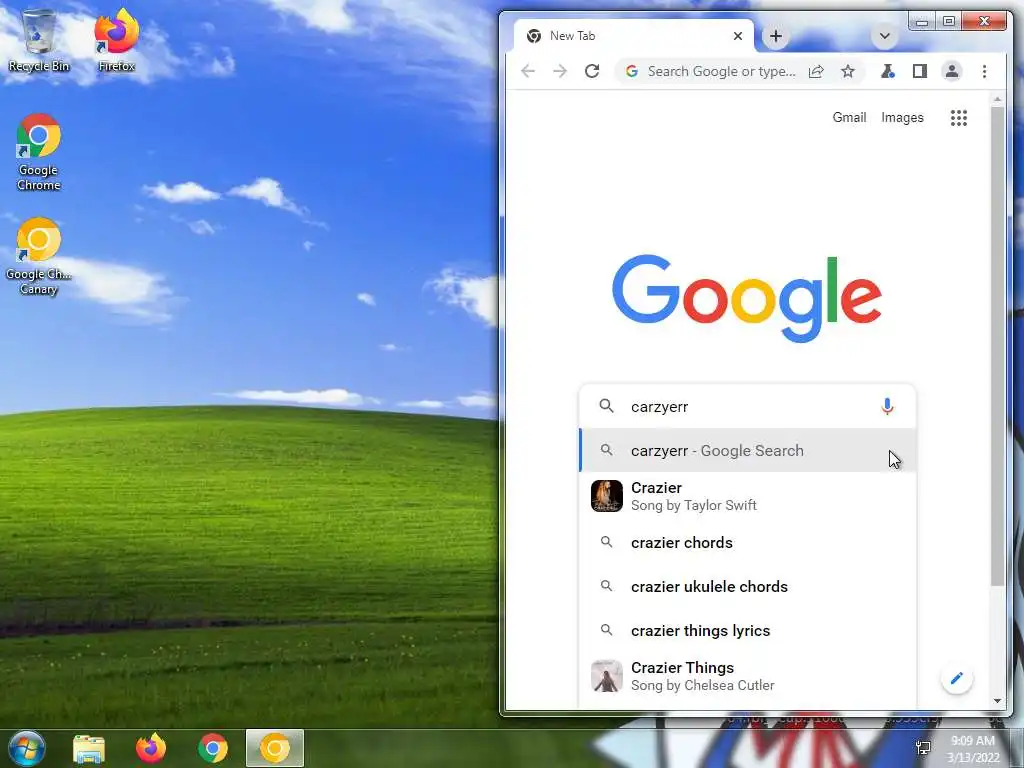Viewport: 1024px width, 768px height.
Task: Click the scrollbar up arrow
Action: [x=997, y=99]
